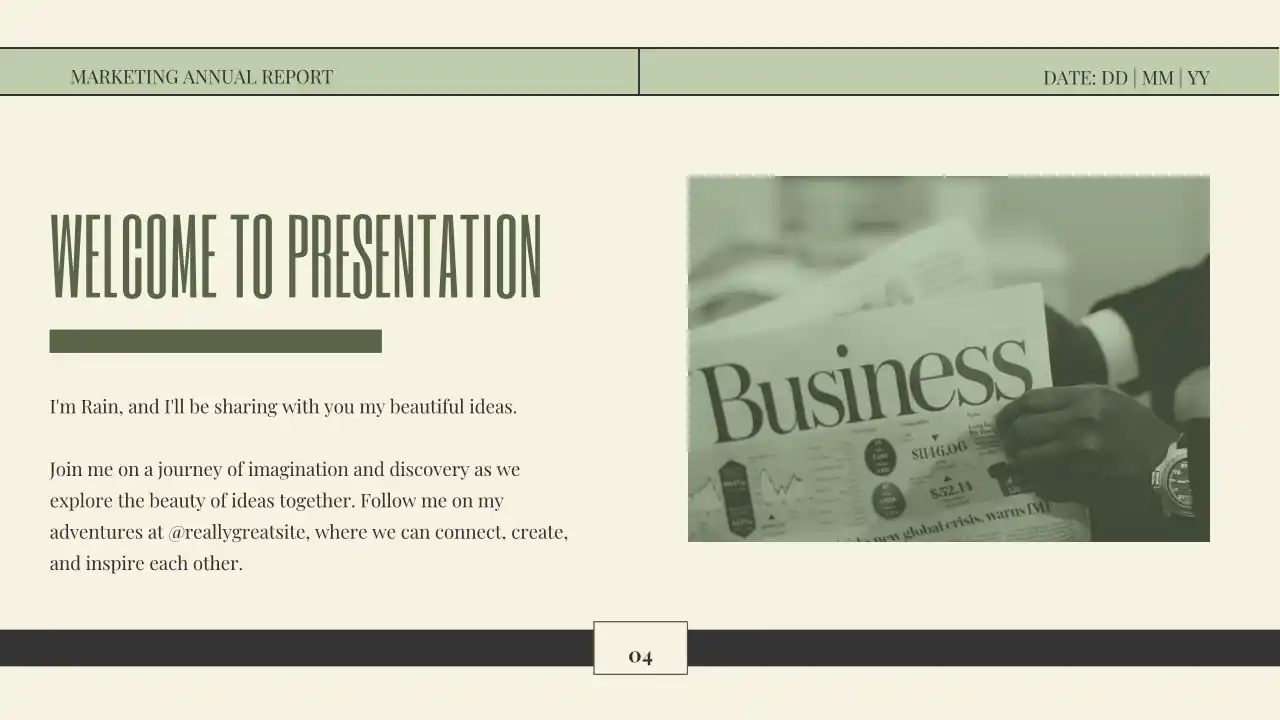Screen dimensions: 1280x720
Task: Select the 'I'm Rain' introduction line
Action: 284,407
